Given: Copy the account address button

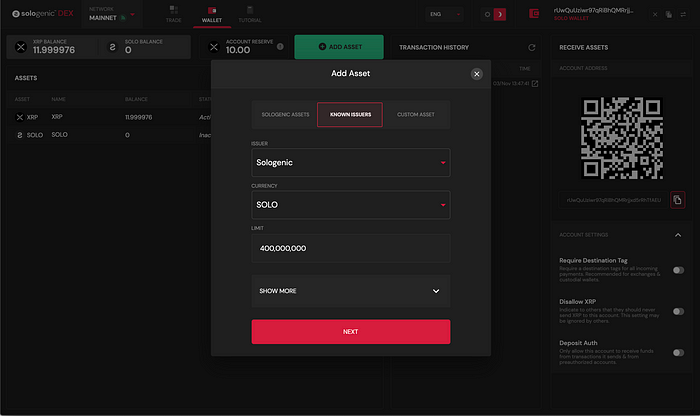Looking at the screenshot, I should click(677, 200).
